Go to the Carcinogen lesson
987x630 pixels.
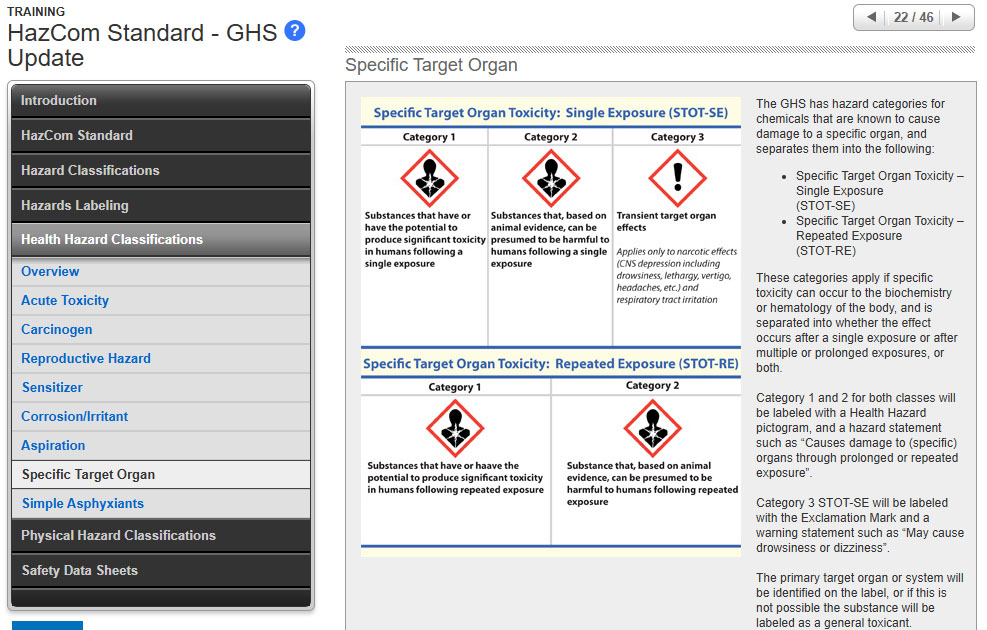pos(57,330)
